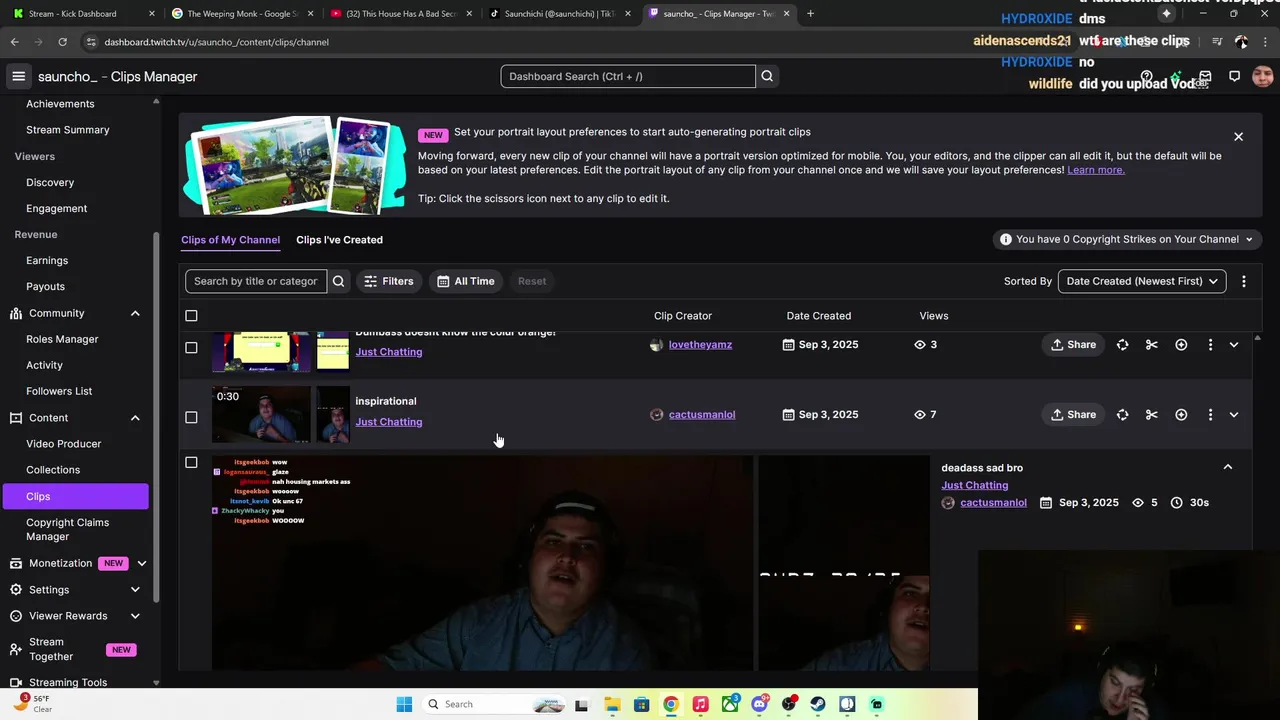Open the dashboard hamburger menu

click(x=18, y=76)
